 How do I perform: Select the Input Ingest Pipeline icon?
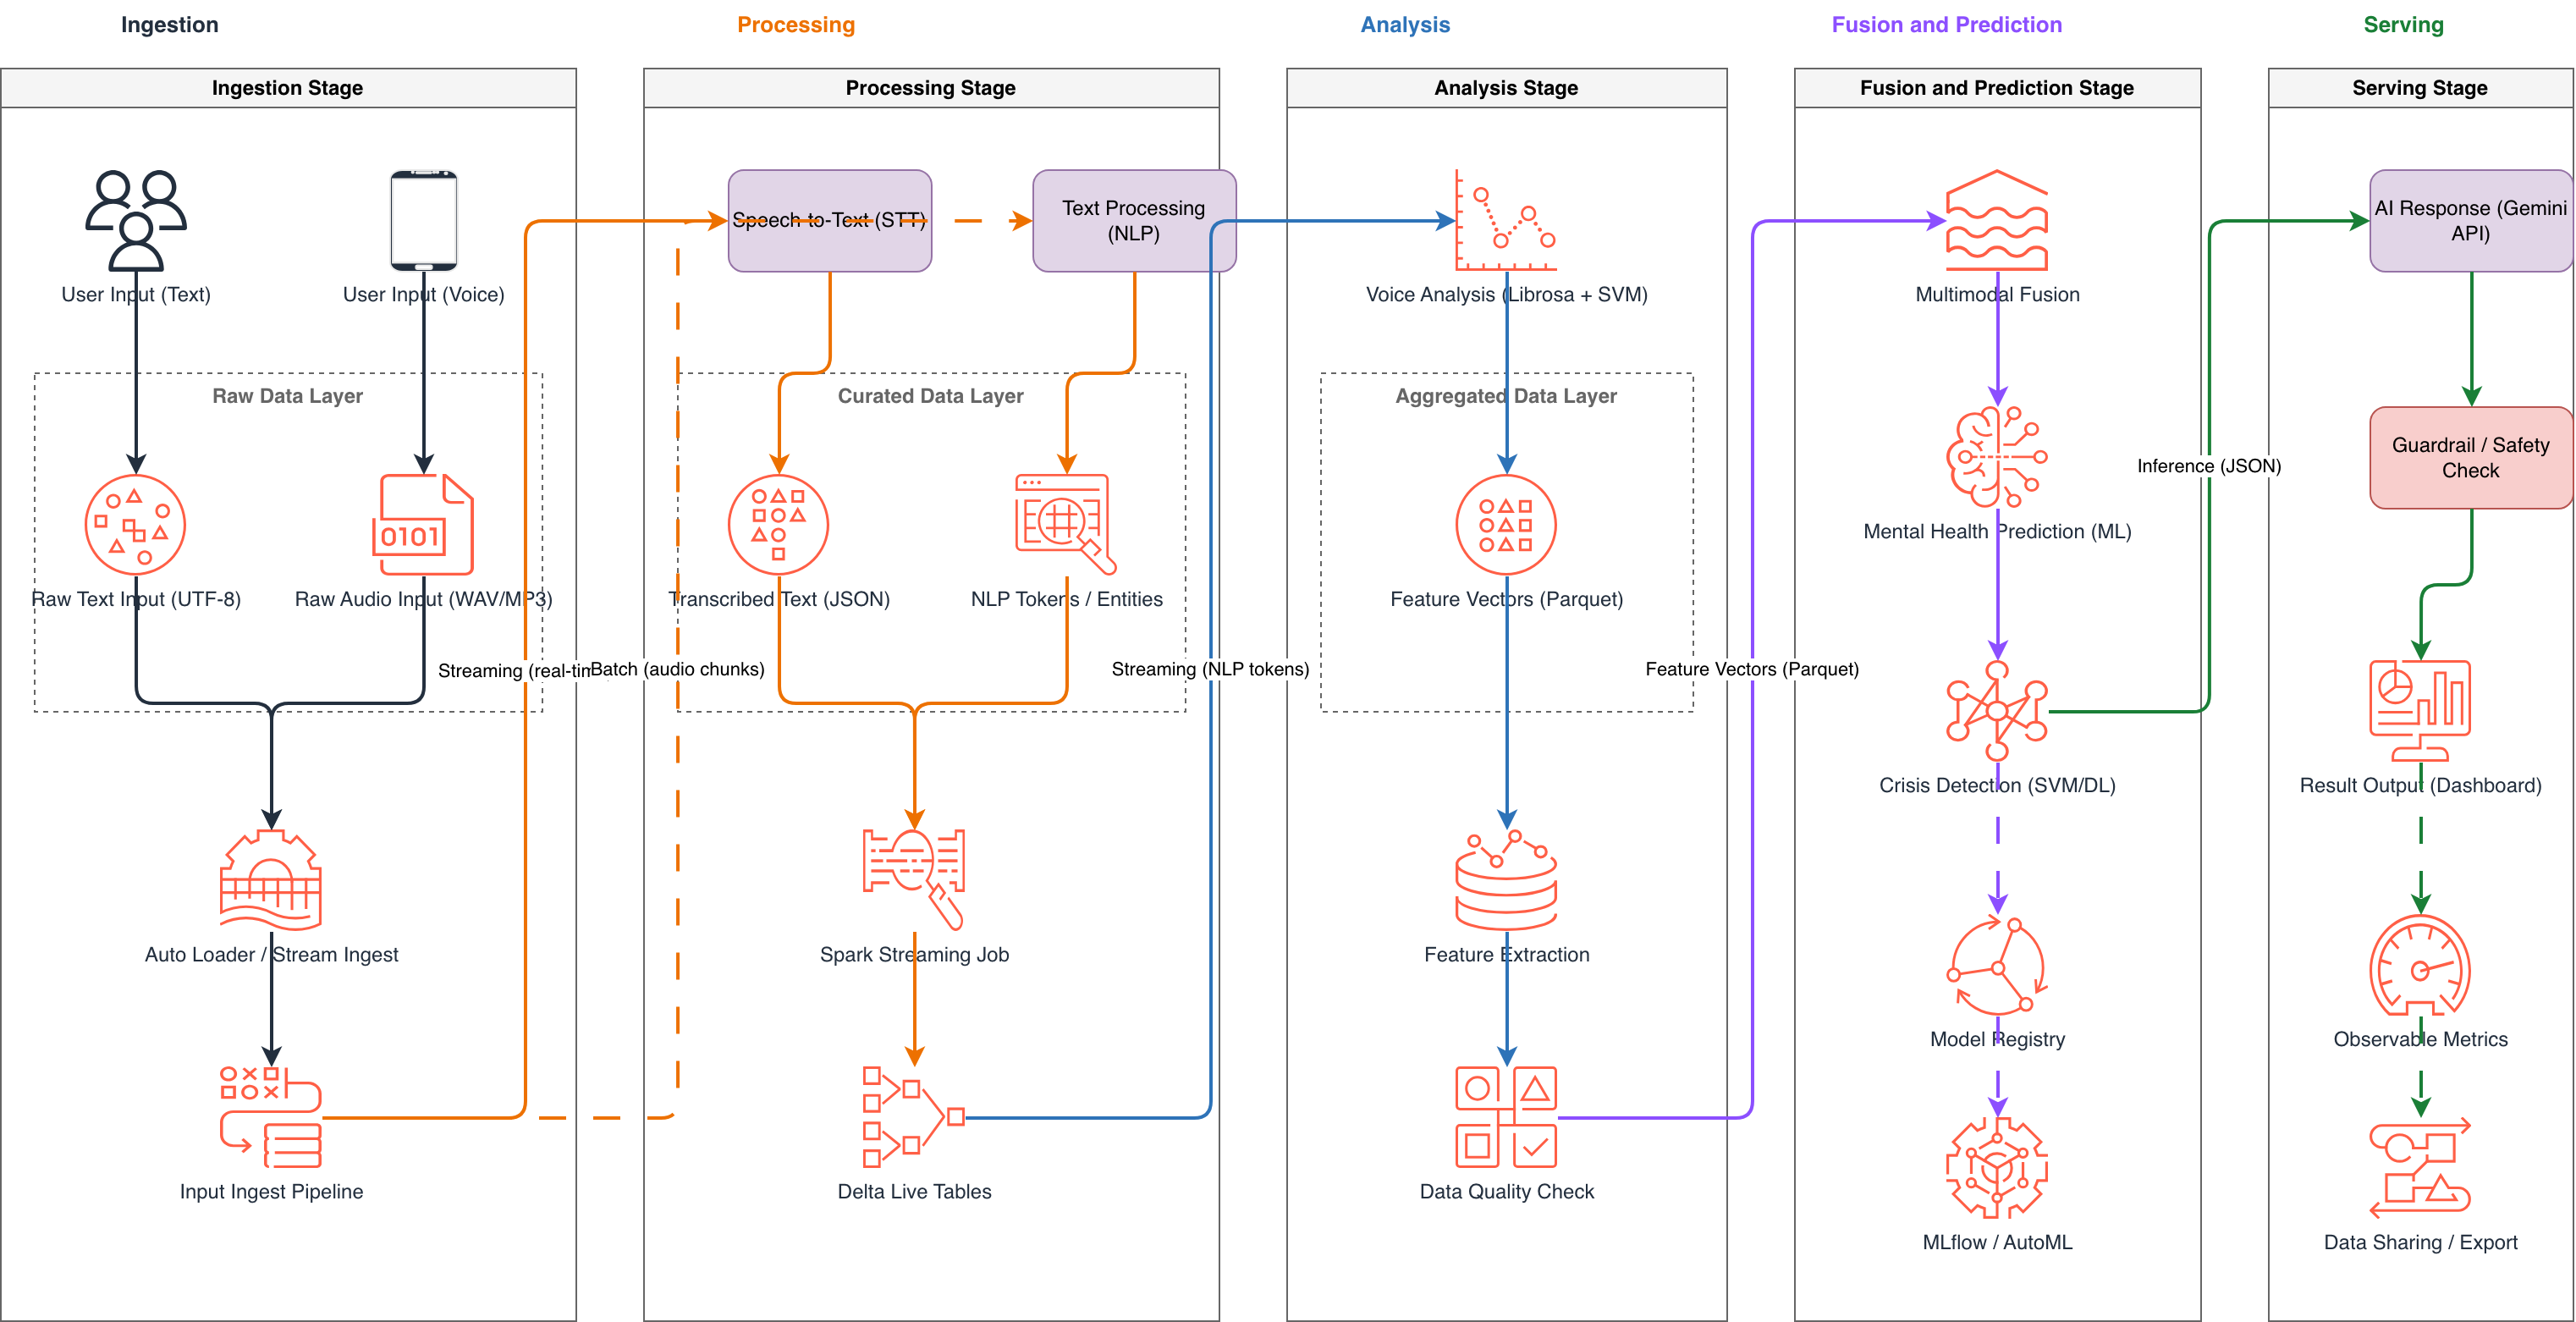(x=271, y=1117)
